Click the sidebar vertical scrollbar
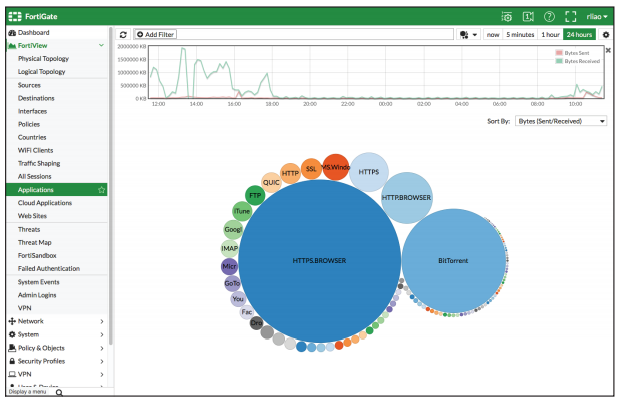Image resolution: width=619 pixels, height=402 pixels. [111, 186]
